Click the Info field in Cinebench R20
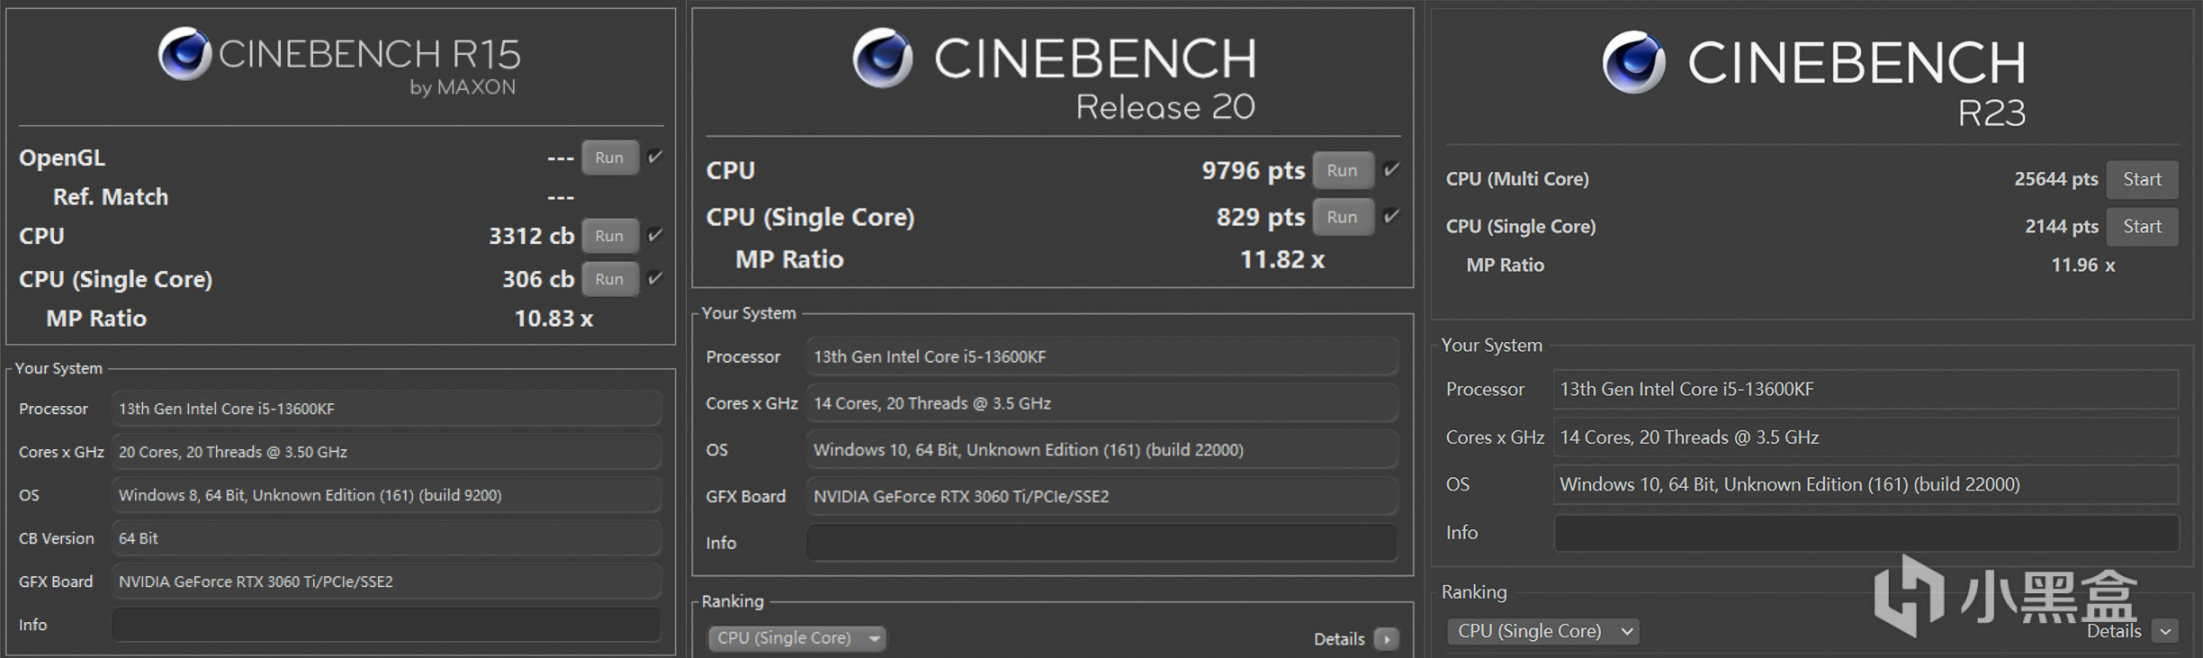2203x658 pixels. [x=1102, y=543]
